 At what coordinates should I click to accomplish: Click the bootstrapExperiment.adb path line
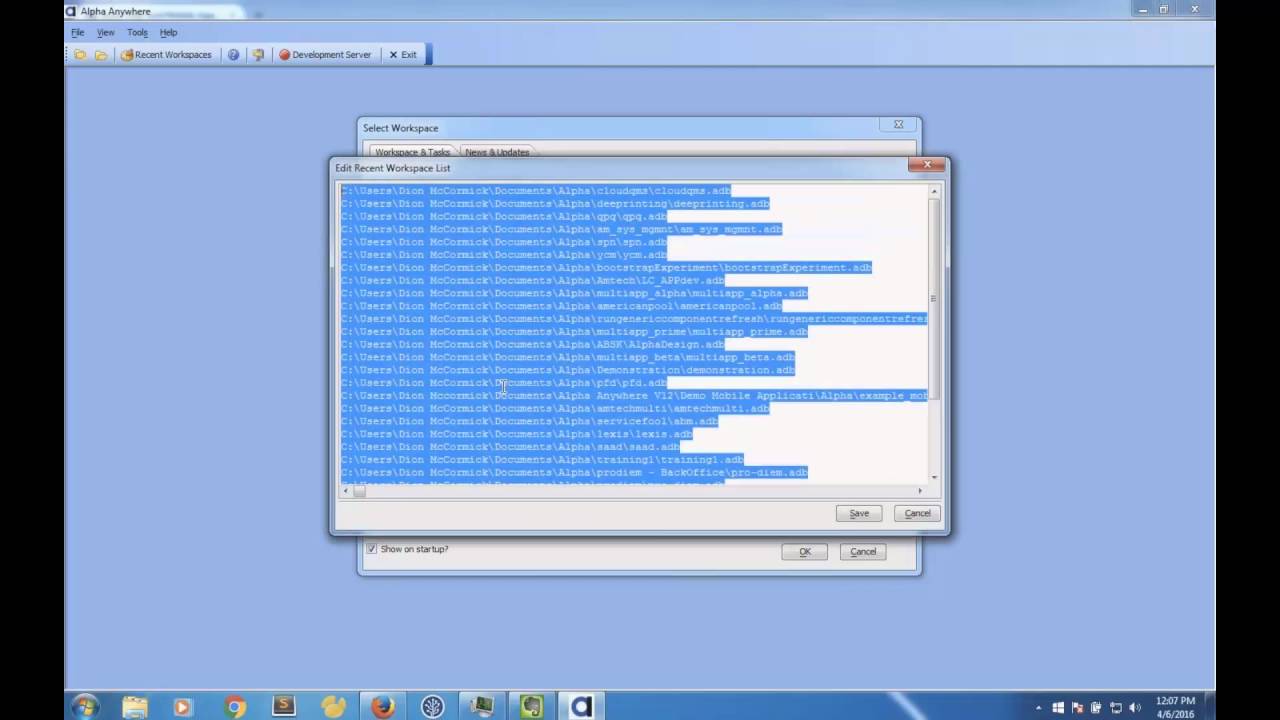[607, 268]
